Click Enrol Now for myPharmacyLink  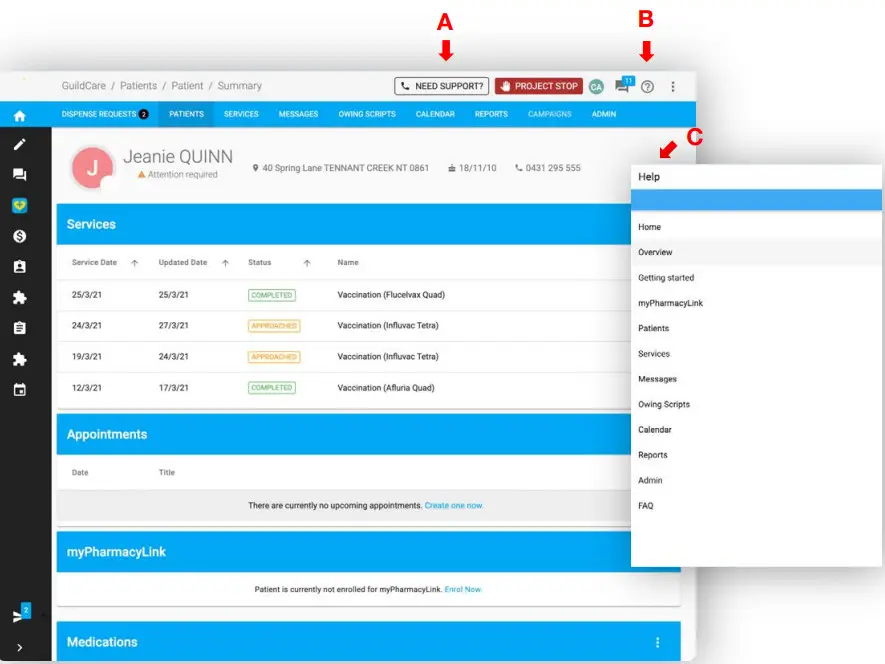462,589
